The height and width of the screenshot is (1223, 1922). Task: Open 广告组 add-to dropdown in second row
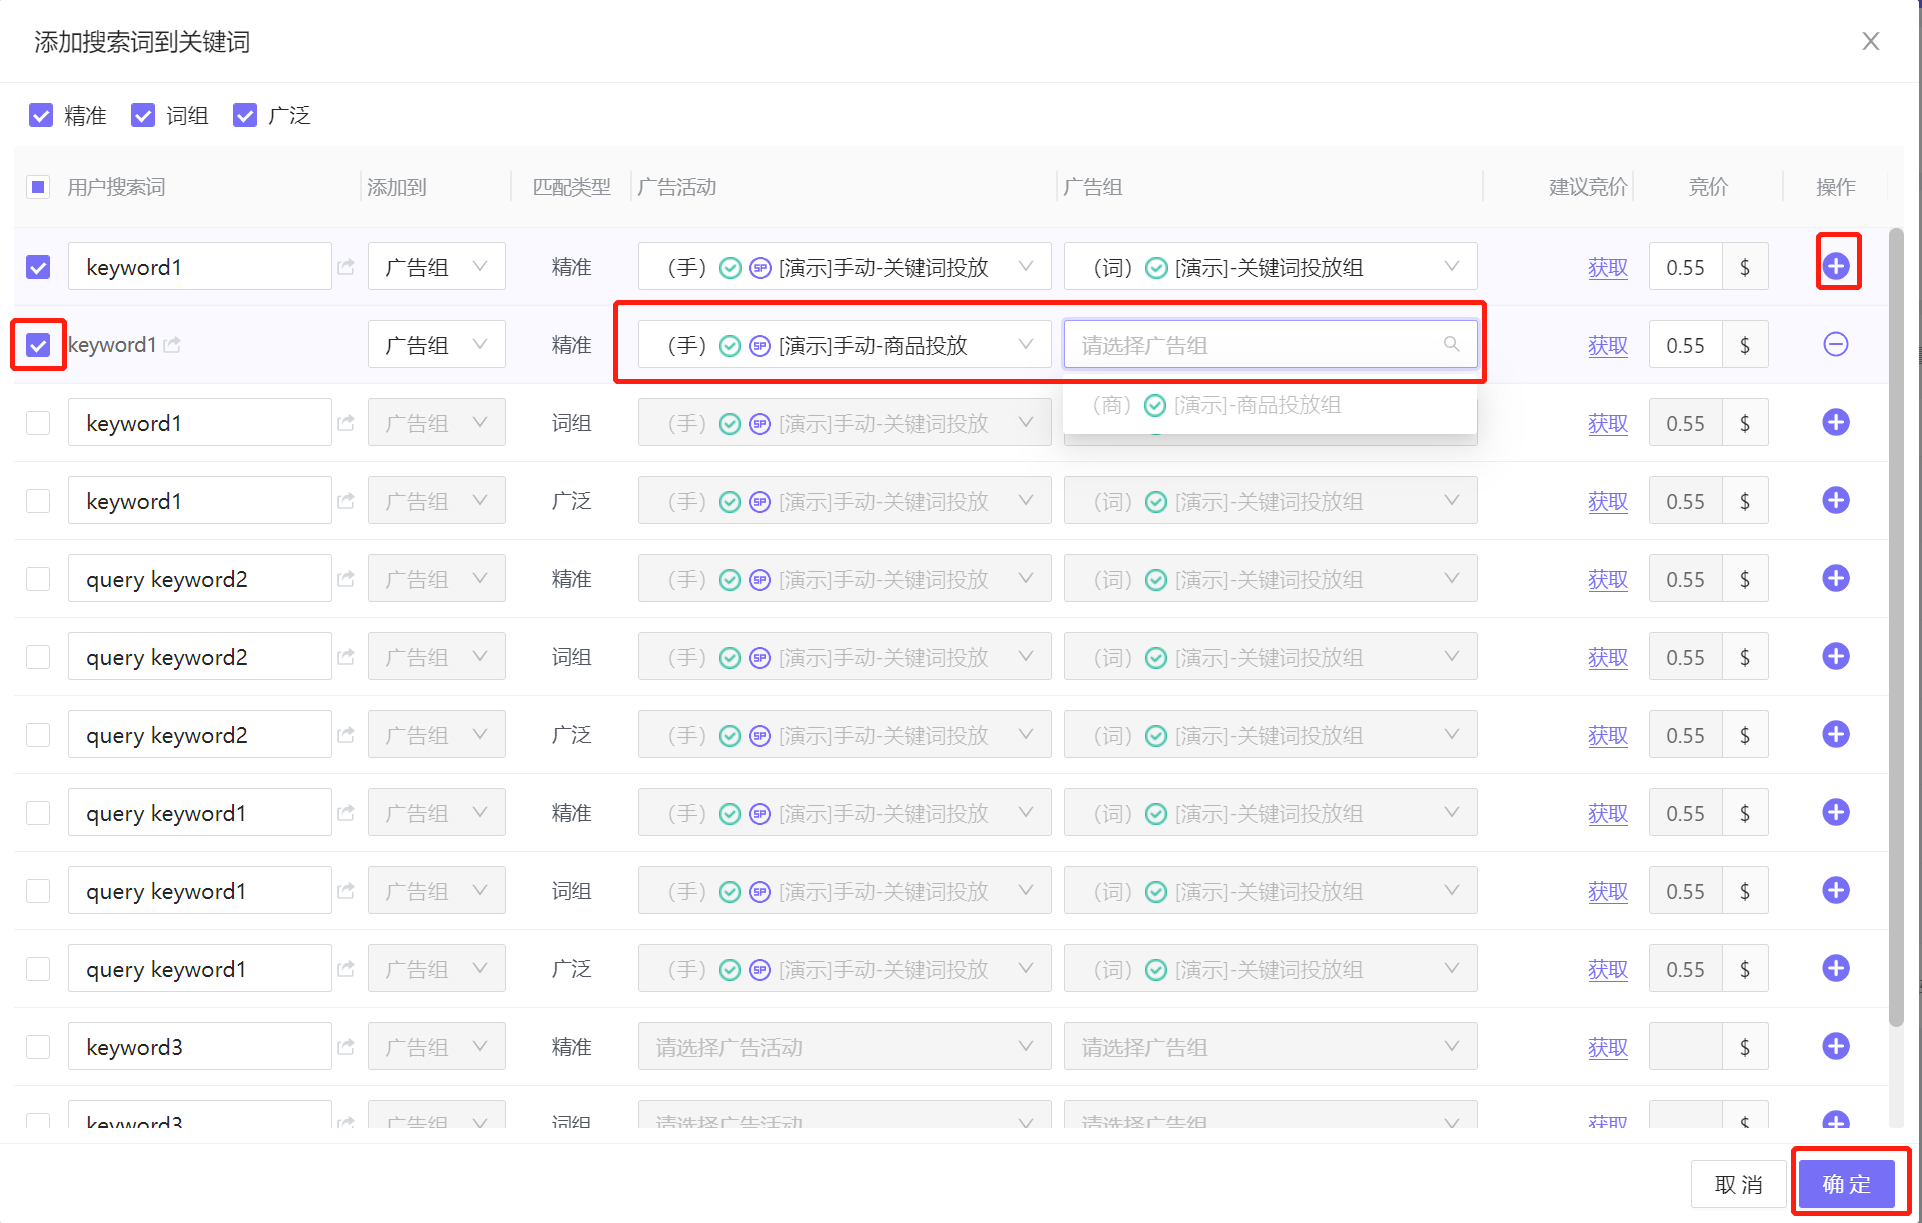coord(437,345)
